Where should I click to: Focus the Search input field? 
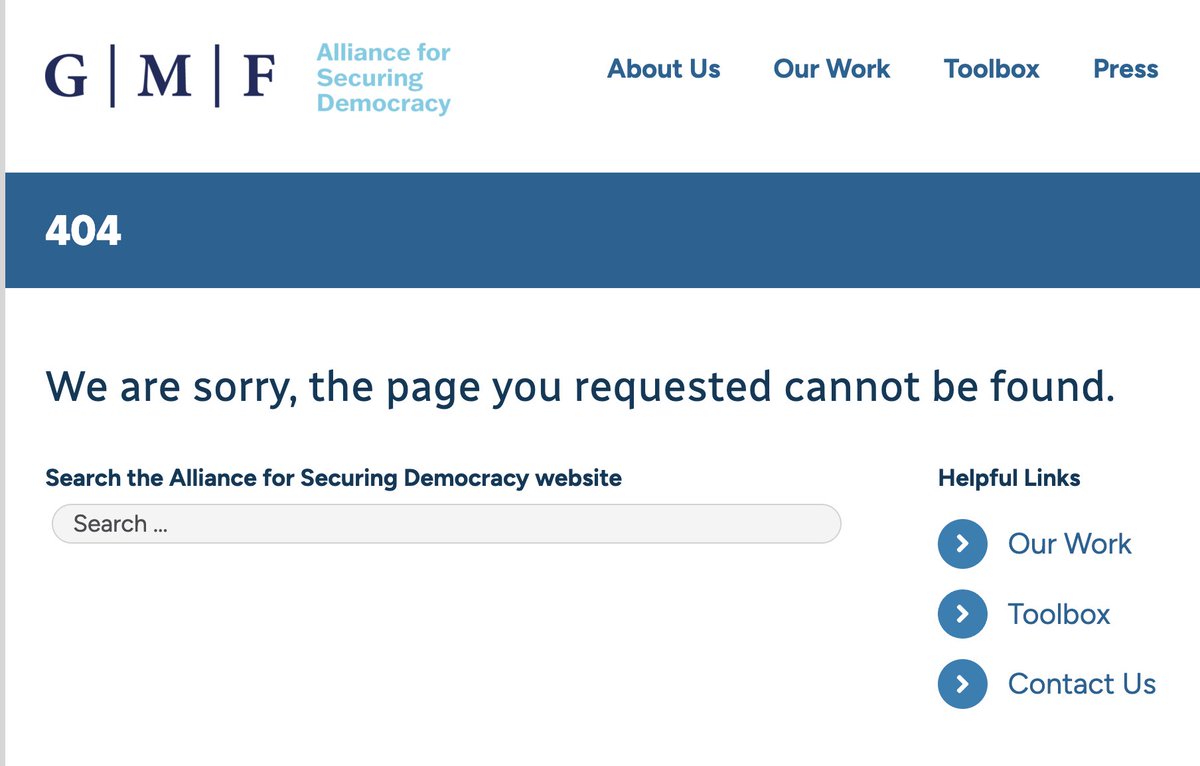446,524
